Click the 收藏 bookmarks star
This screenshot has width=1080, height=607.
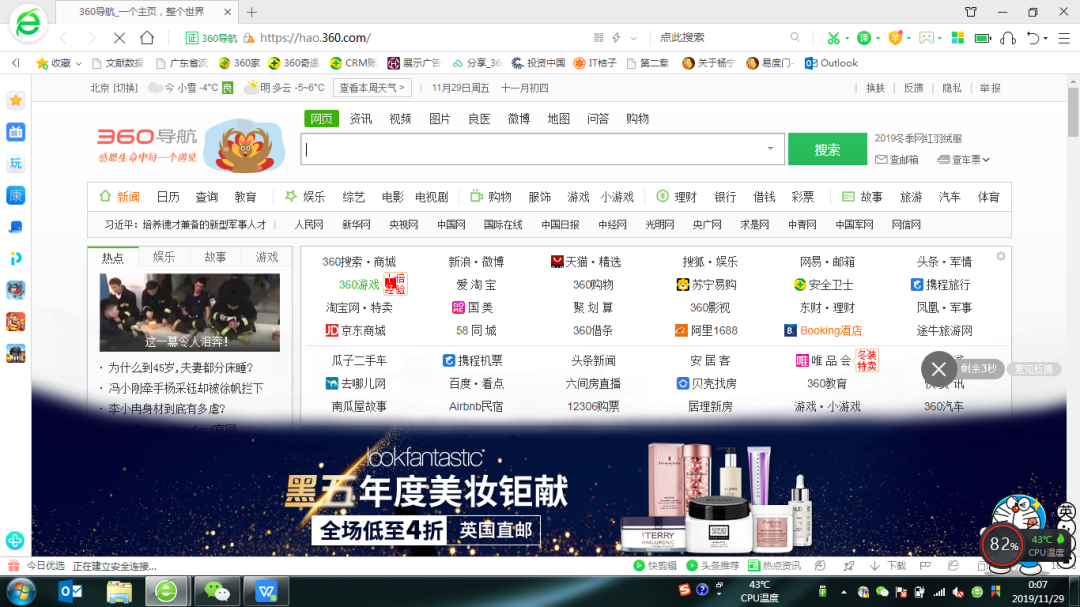point(42,63)
